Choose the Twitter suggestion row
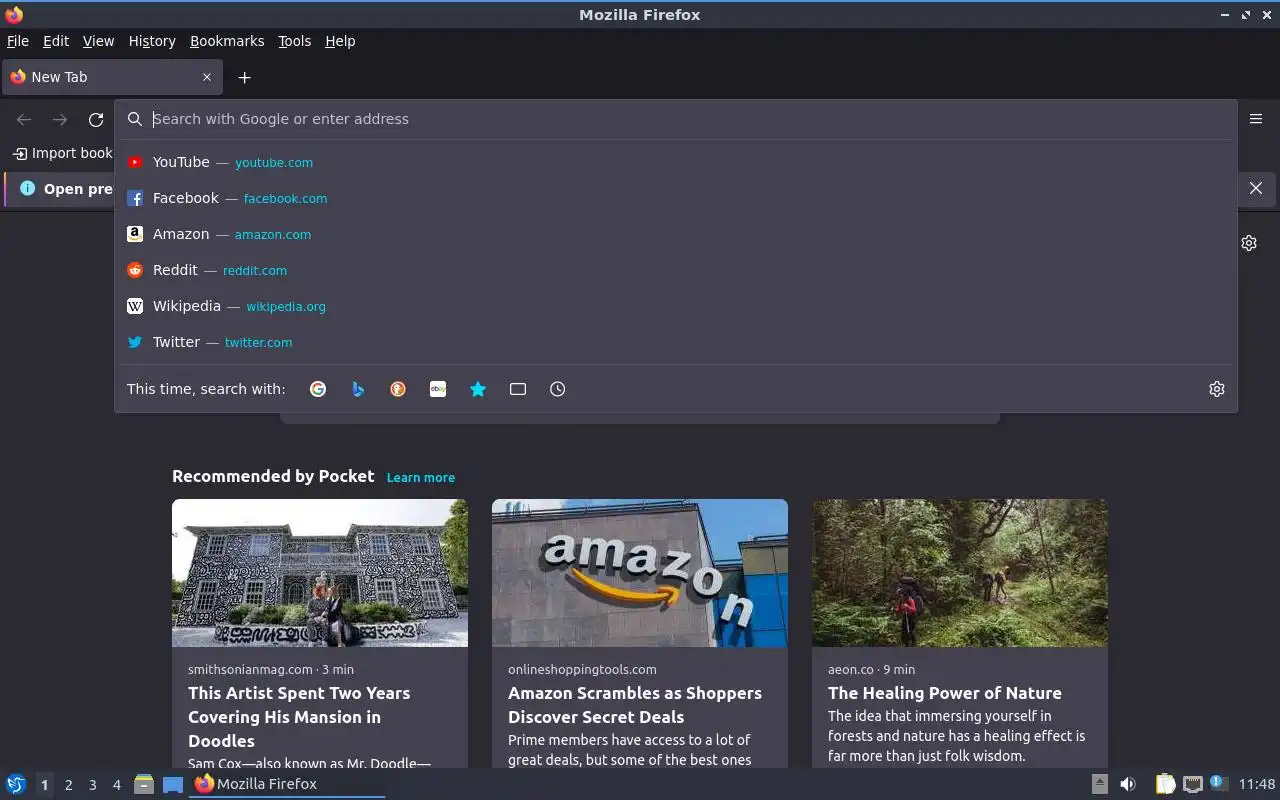 click(x=676, y=342)
